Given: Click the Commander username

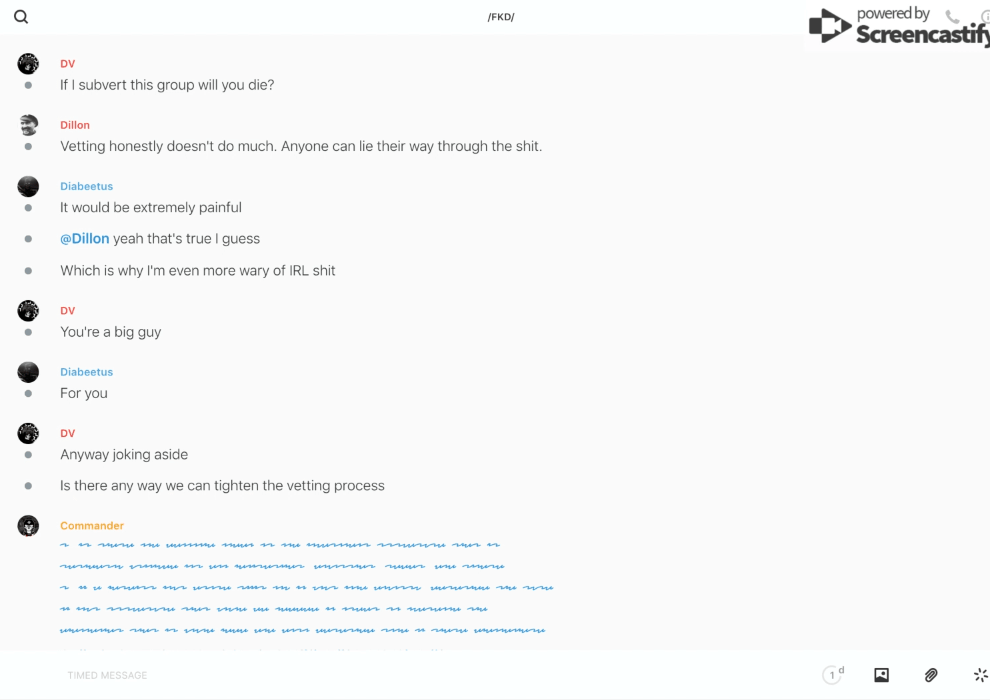Looking at the screenshot, I should tap(92, 526).
